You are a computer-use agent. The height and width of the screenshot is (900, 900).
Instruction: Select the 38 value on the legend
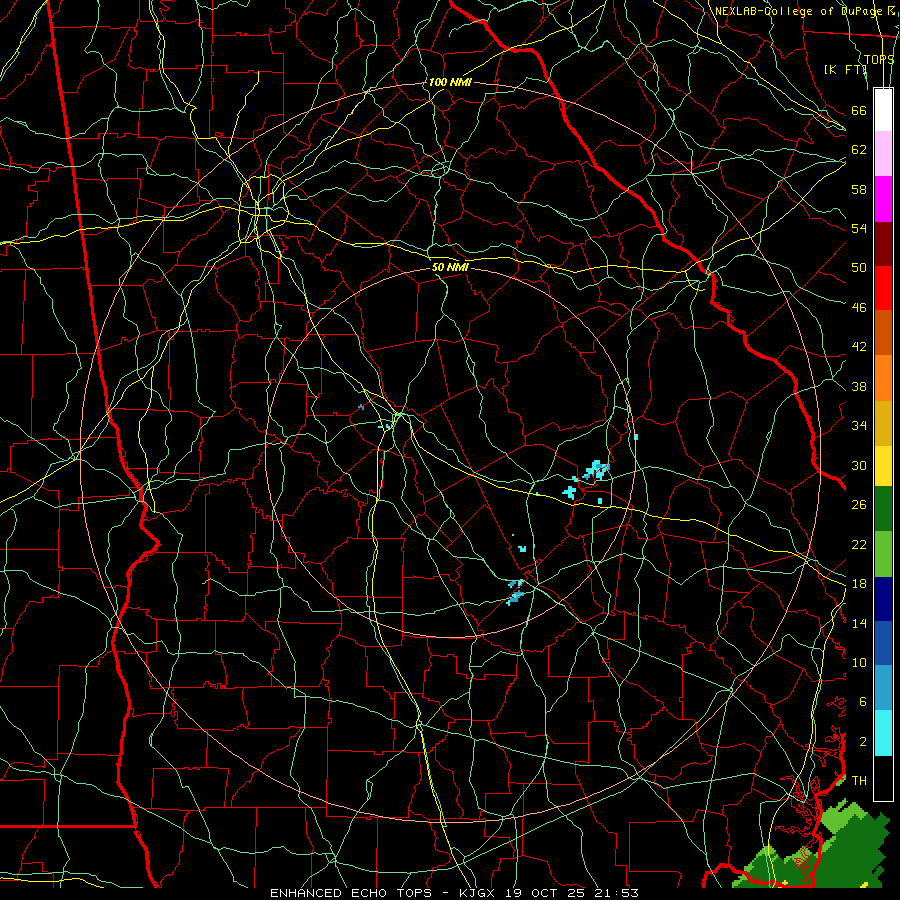pyautogui.click(x=859, y=386)
